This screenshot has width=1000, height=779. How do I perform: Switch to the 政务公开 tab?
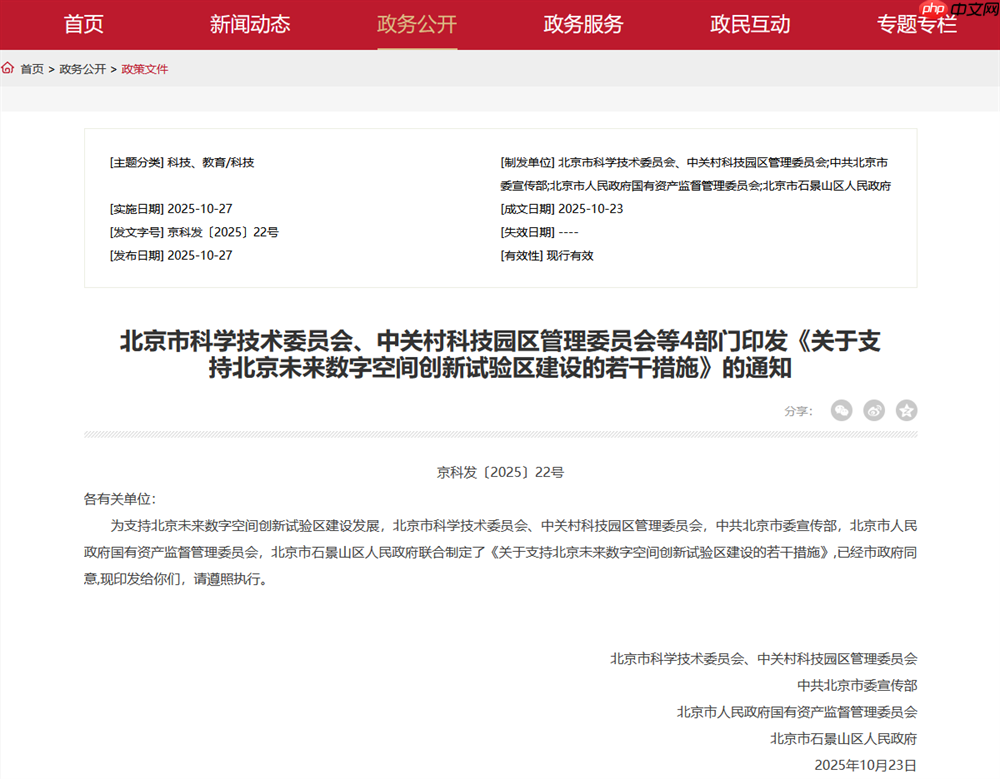tap(417, 24)
